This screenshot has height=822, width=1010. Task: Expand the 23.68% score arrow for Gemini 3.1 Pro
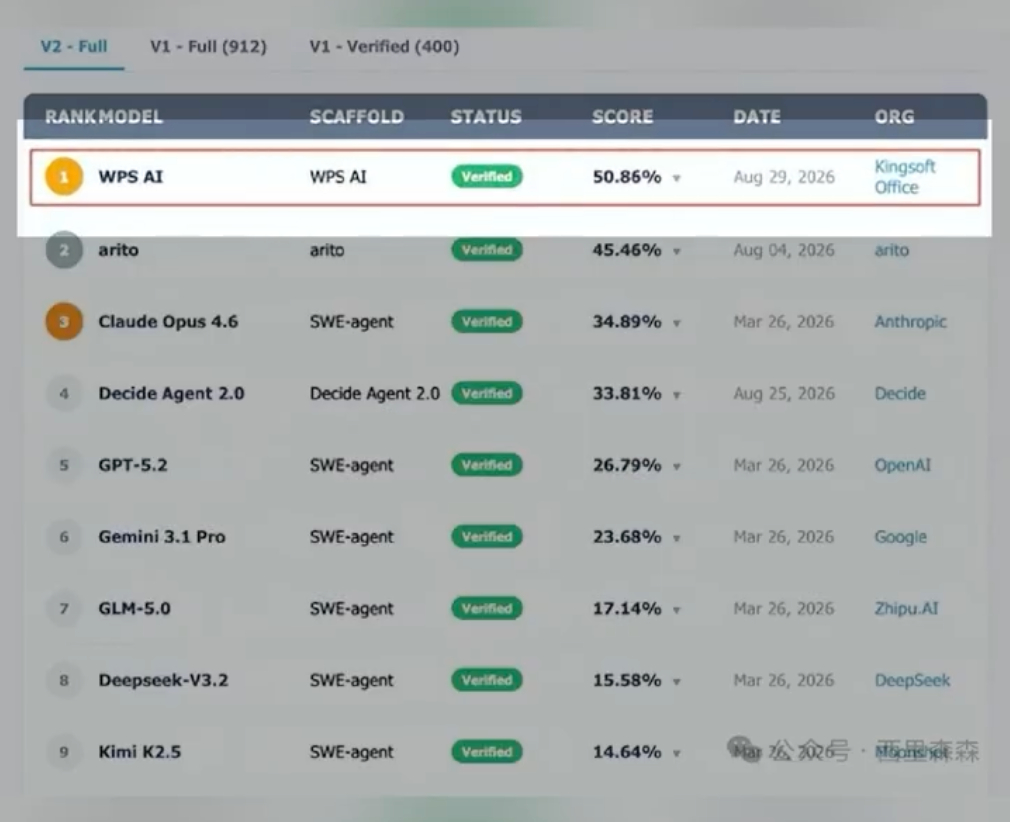pyautogui.click(x=676, y=539)
